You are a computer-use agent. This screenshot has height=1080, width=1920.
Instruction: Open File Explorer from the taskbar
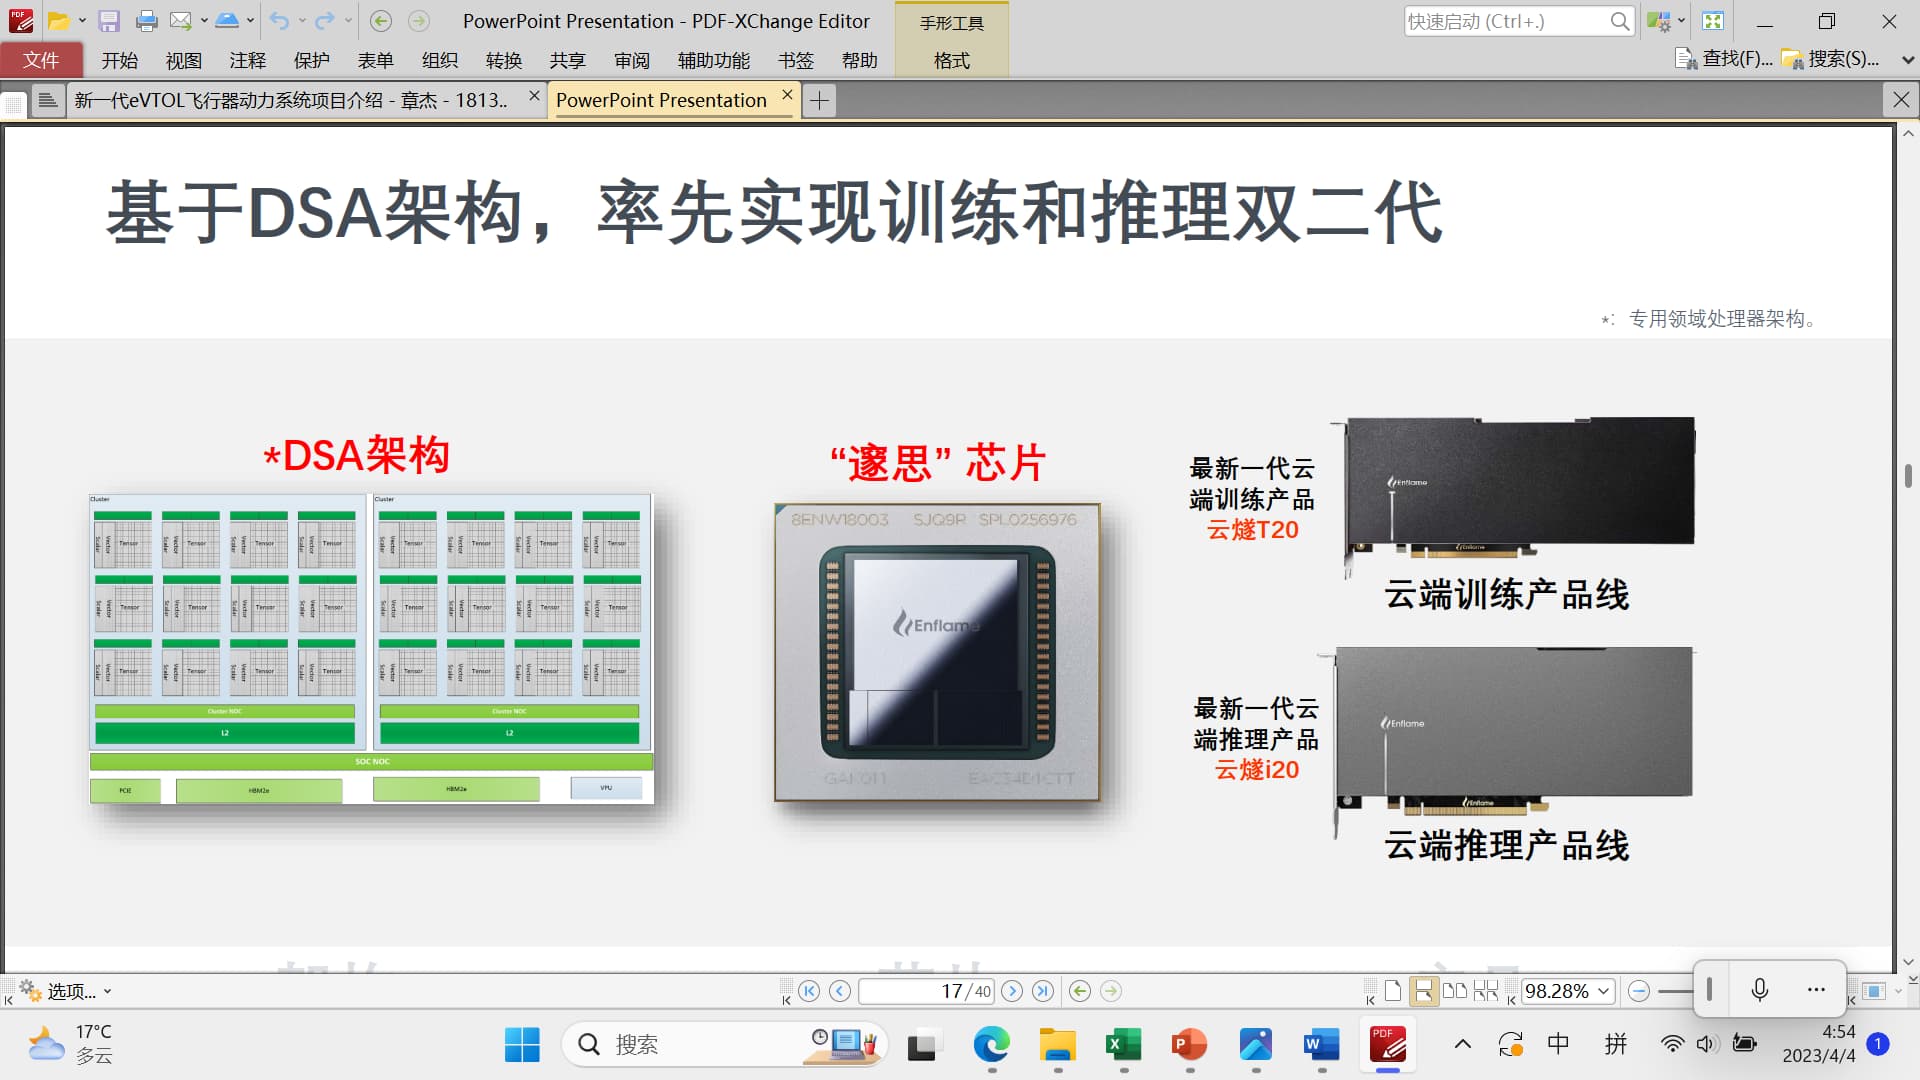pos(1057,1045)
